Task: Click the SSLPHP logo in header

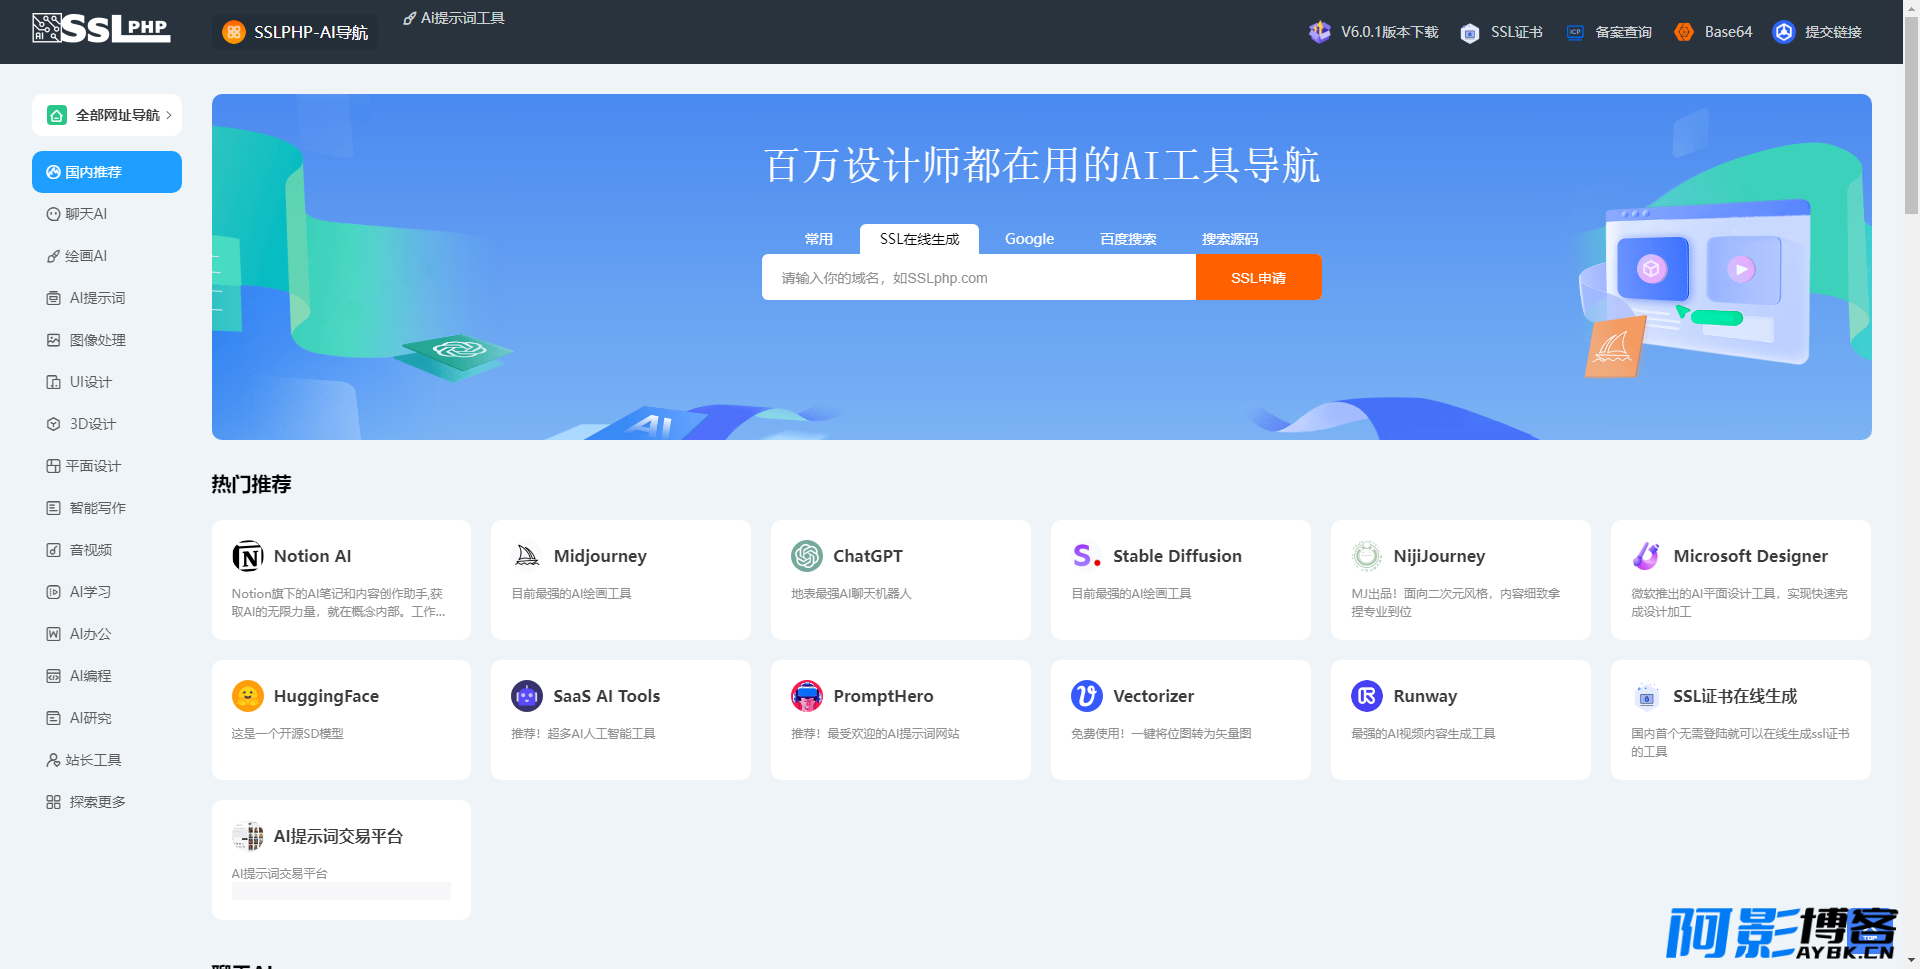Action: [101, 28]
